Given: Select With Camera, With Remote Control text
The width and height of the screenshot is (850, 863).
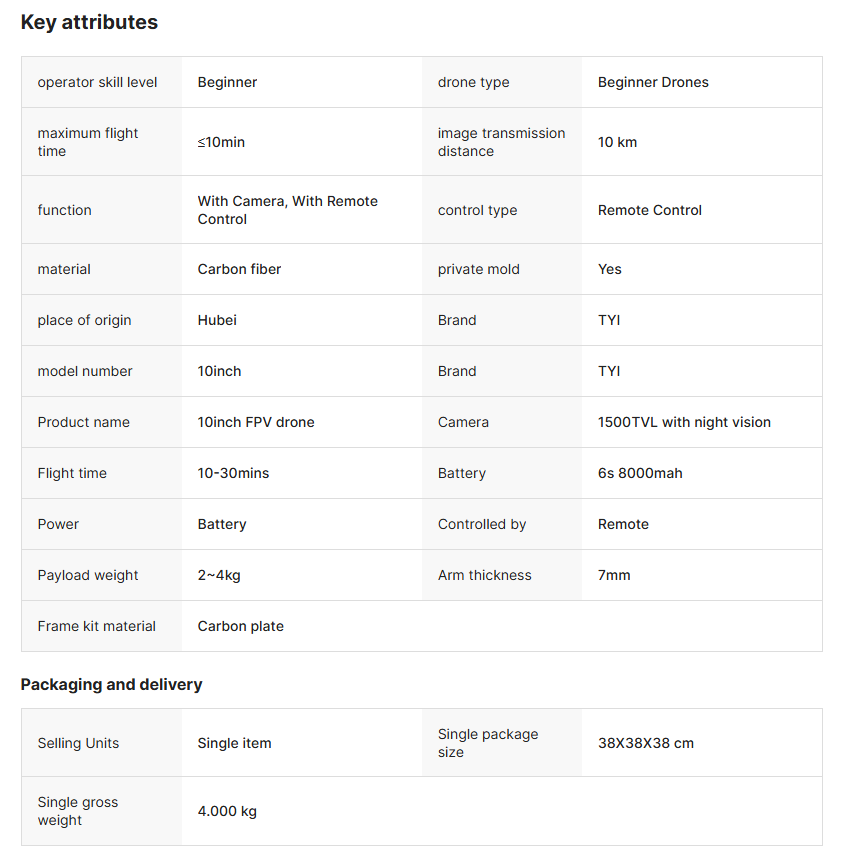Looking at the screenshot, I should (x=287, y=210).
